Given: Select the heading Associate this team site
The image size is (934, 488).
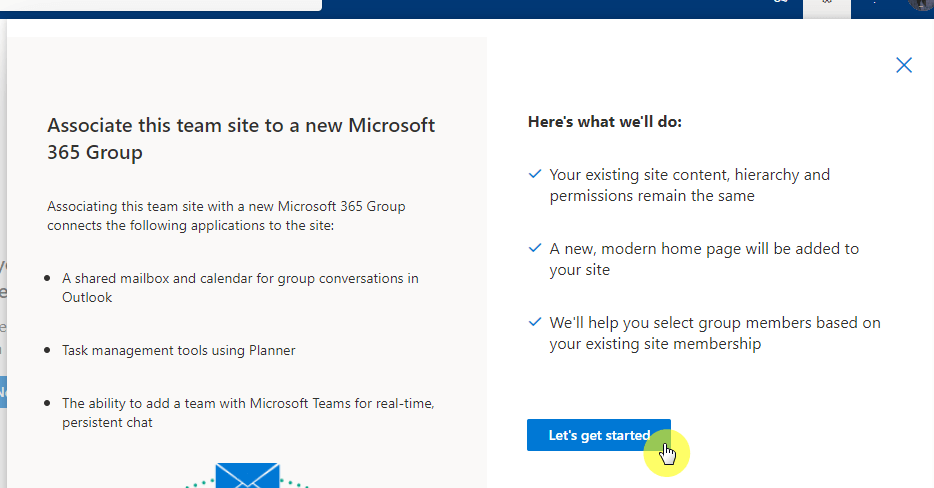Looking at the screenshot, I should click(x=241, y=138).
